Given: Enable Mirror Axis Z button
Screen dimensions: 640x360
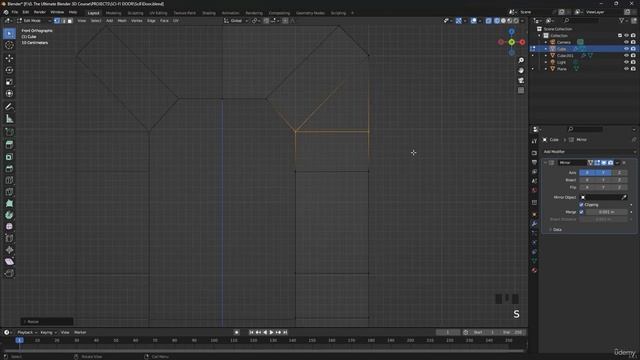Looking at the screenshot, I should (619, 173).
